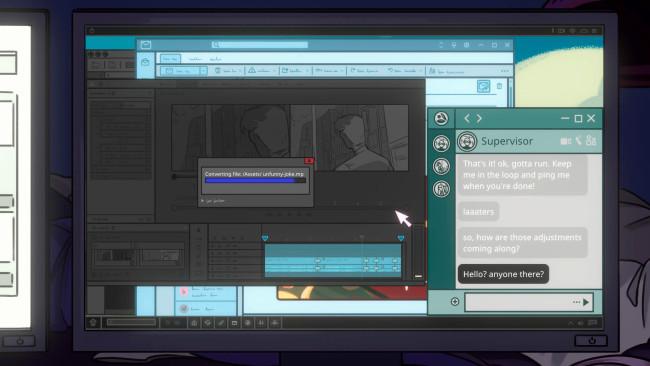Click the highlighted mail action icon in reading pane
This screenshot has width=650, height=366.
(x=483, y=86)
